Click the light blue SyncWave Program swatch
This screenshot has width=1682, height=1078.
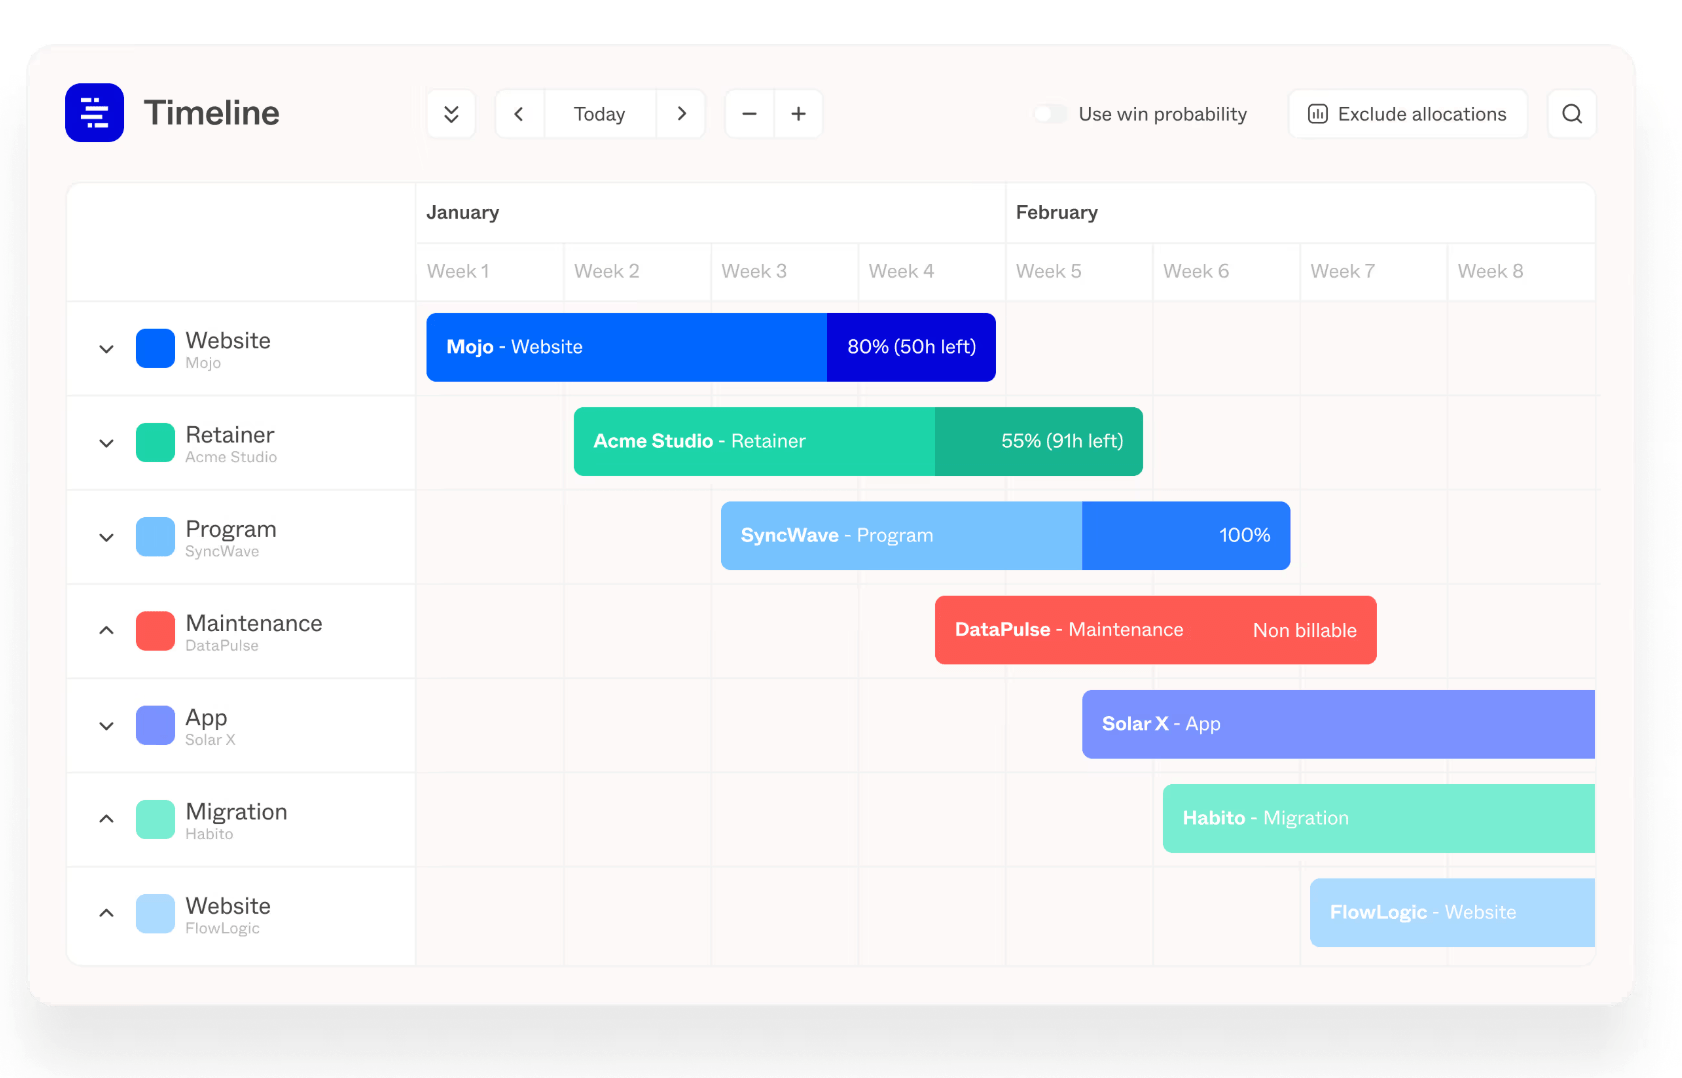[155, 537]
